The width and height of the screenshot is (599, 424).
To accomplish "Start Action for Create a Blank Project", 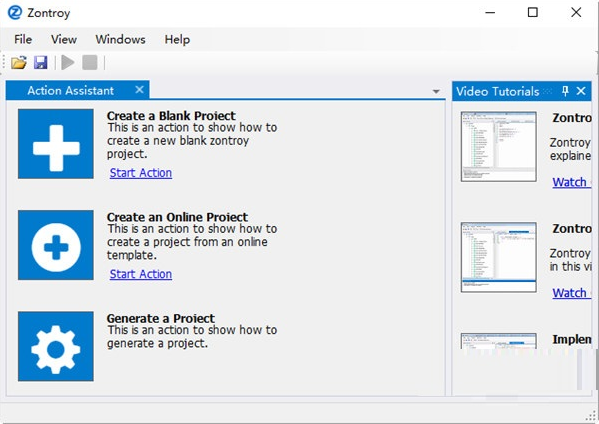I will pos(141,173).
